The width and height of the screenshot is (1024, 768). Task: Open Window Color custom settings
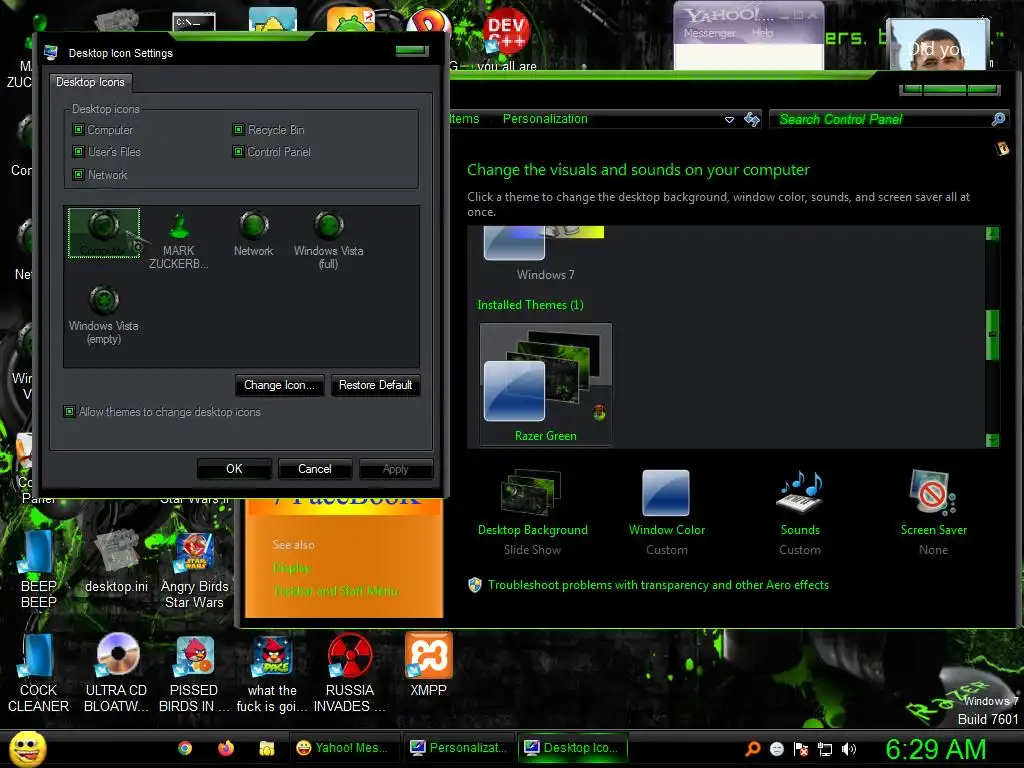666,512
